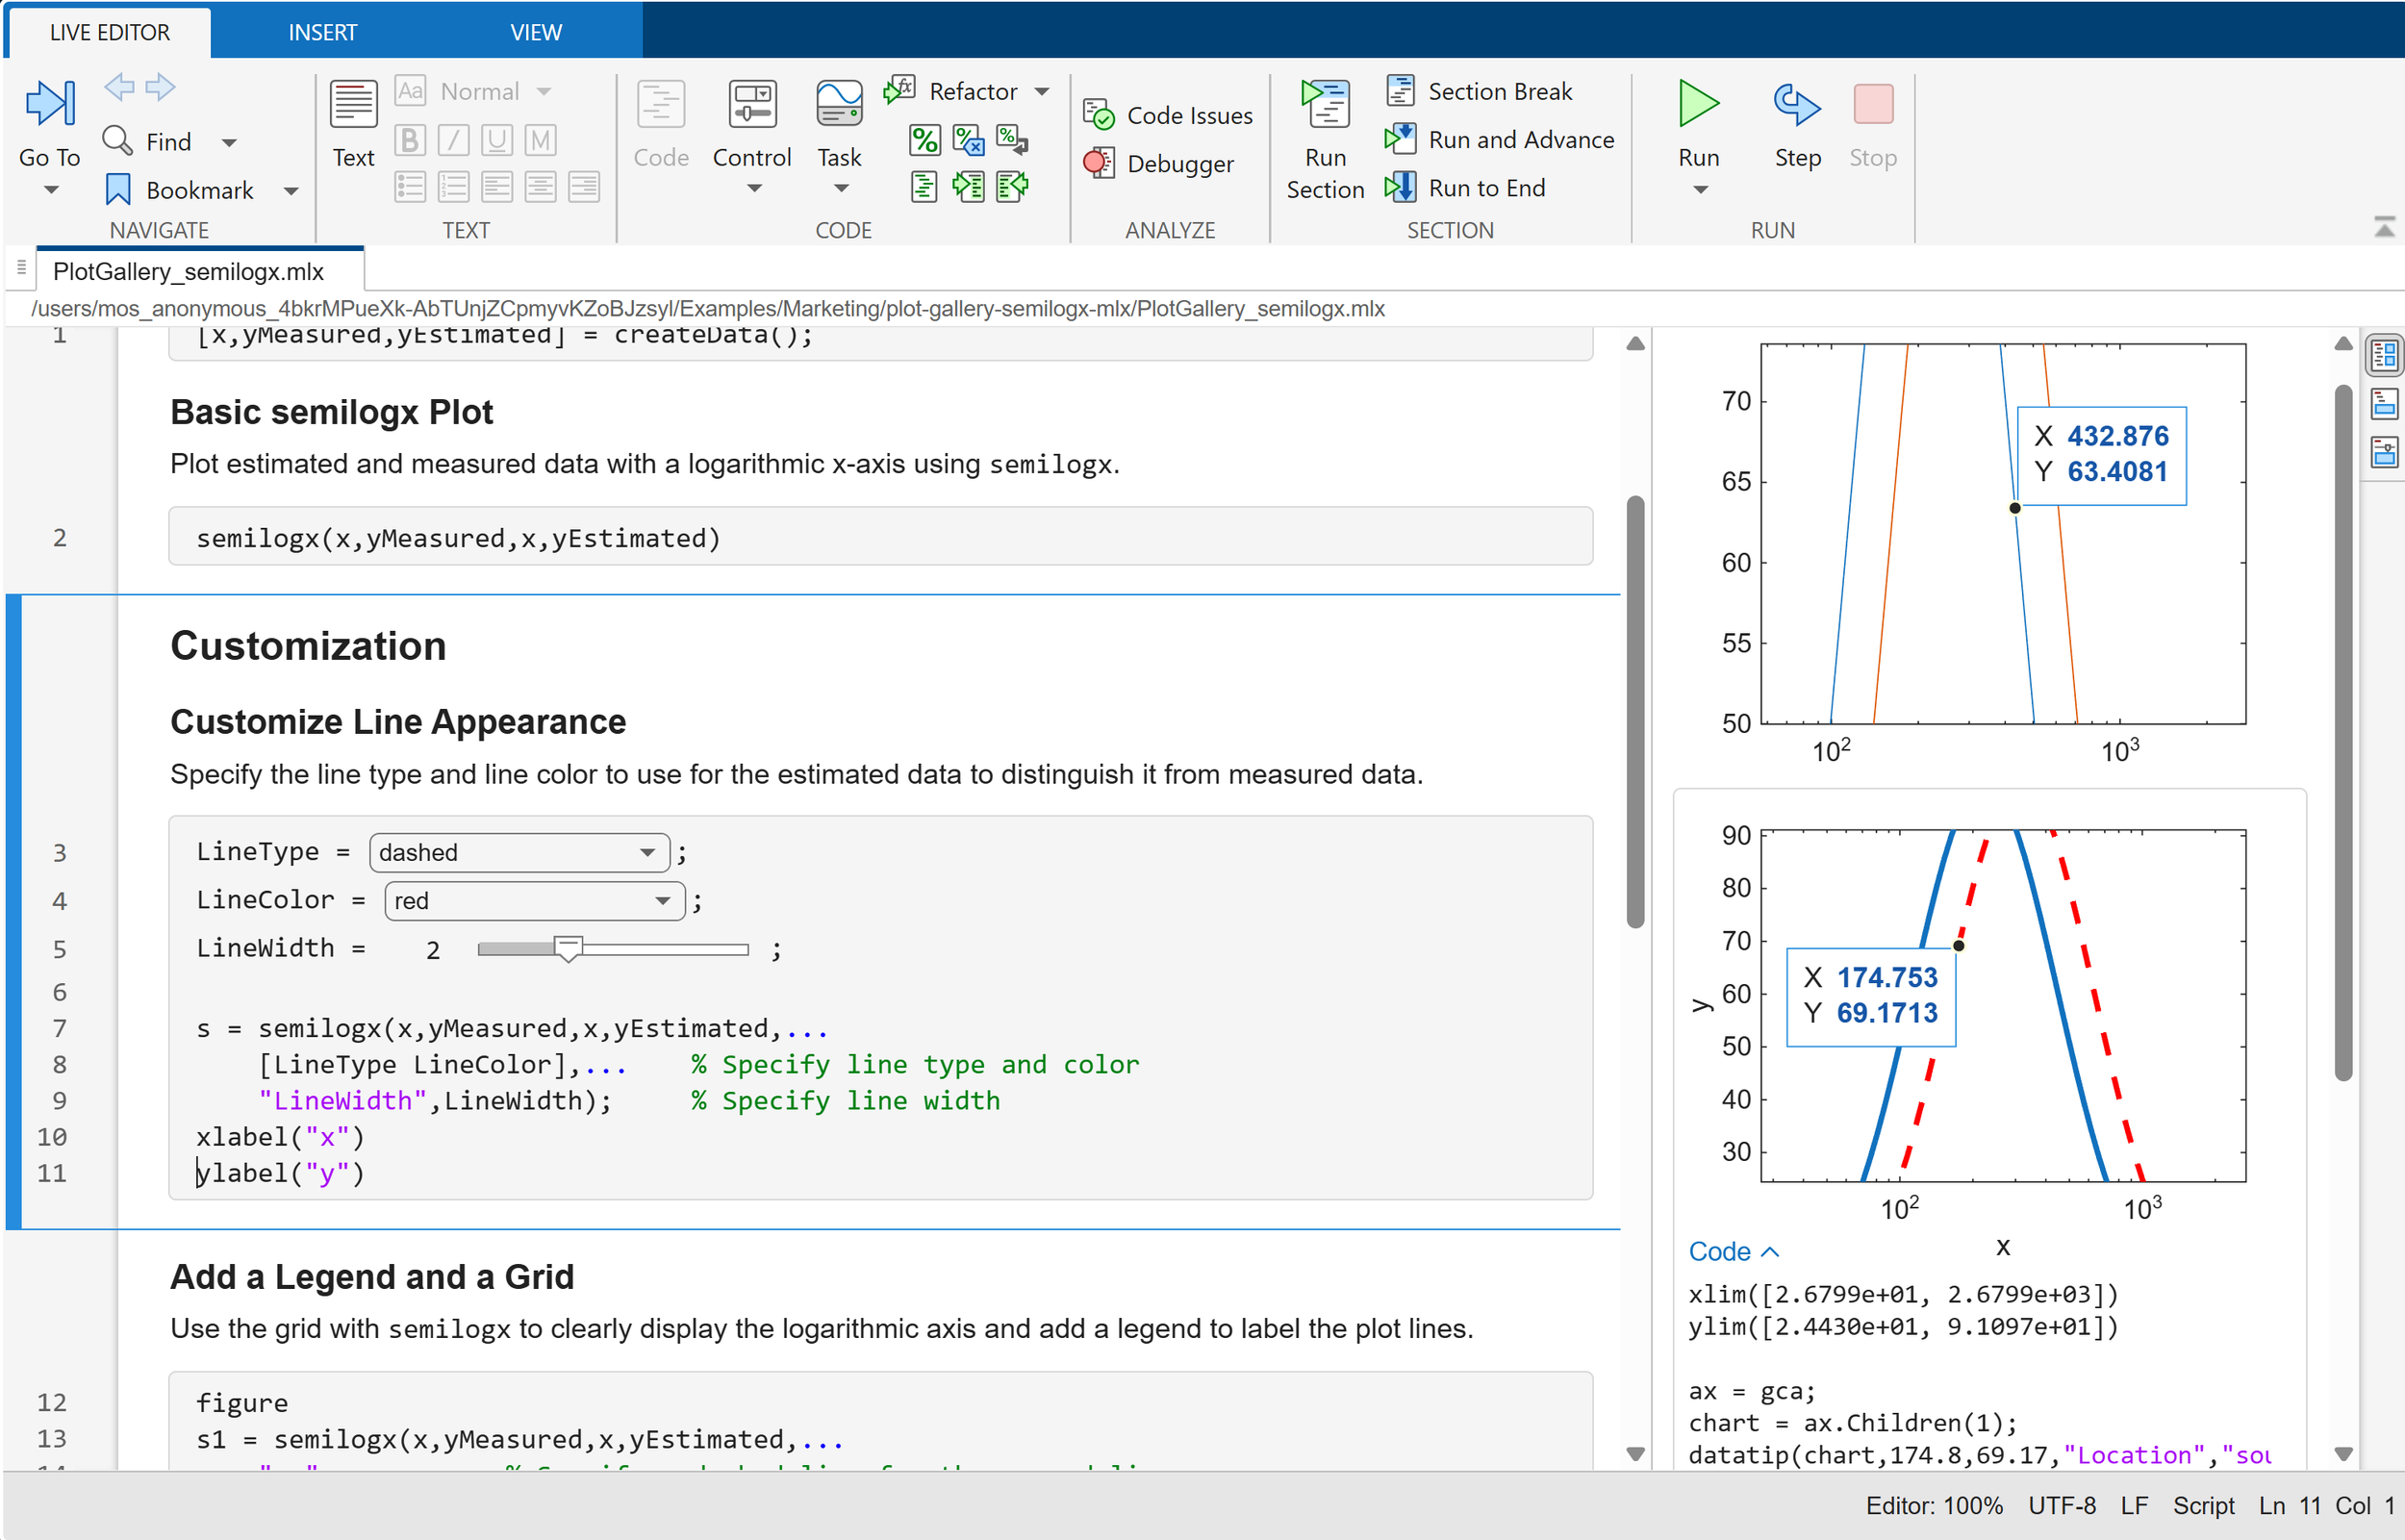
Task: Switch to output on right view
Action: tap(2383, 354)
